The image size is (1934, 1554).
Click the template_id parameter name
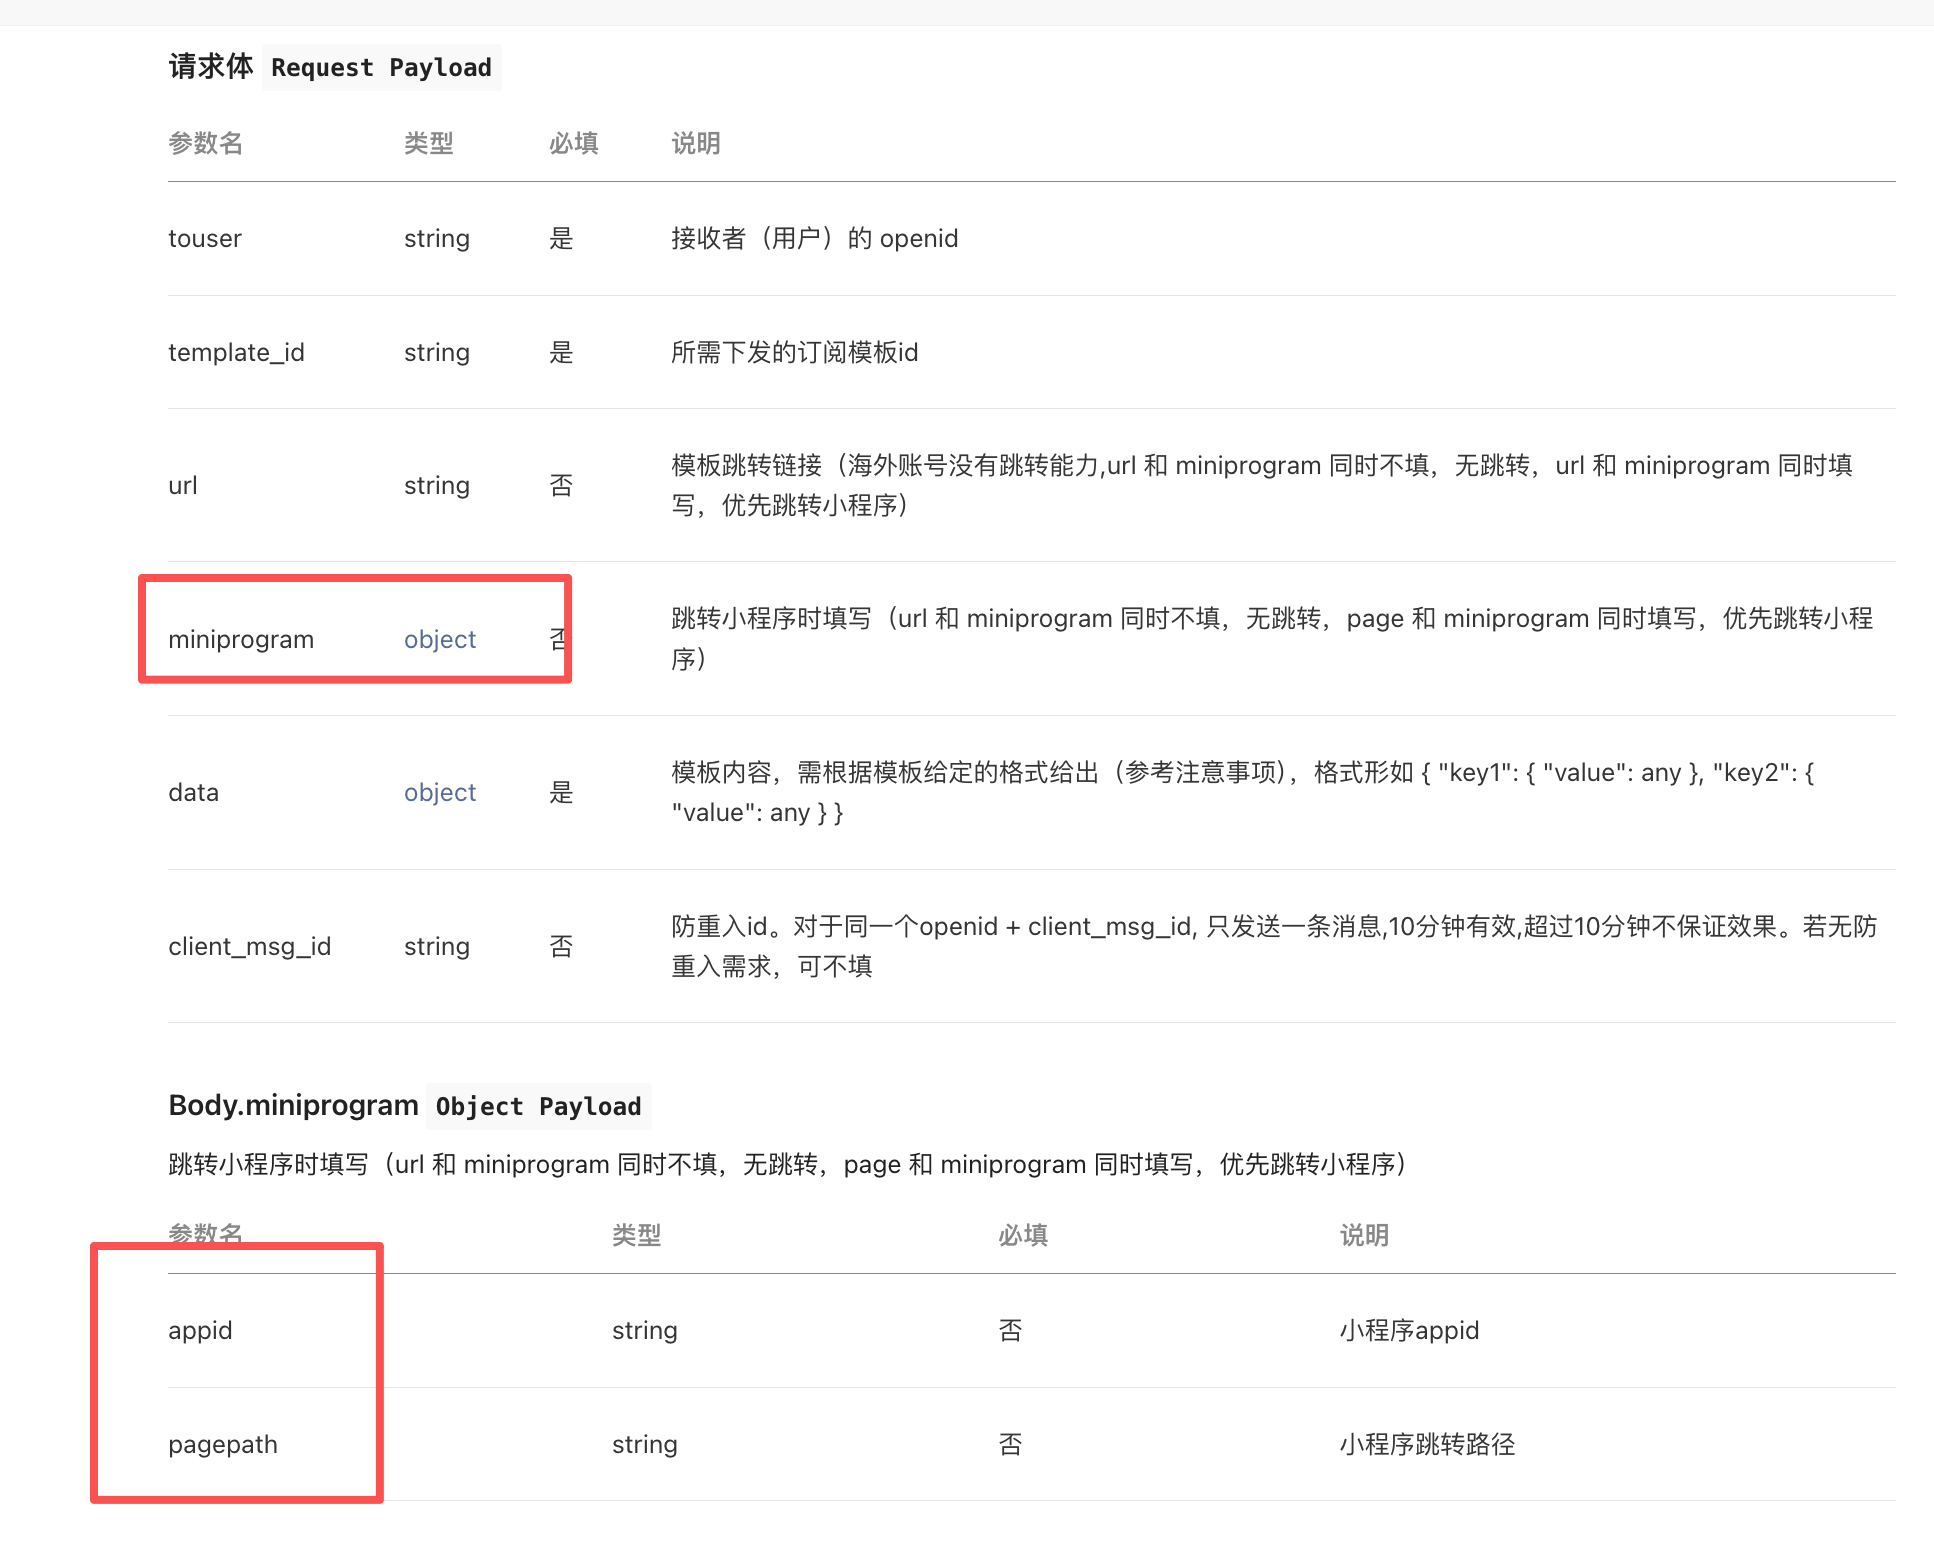[x=236, y=352]
